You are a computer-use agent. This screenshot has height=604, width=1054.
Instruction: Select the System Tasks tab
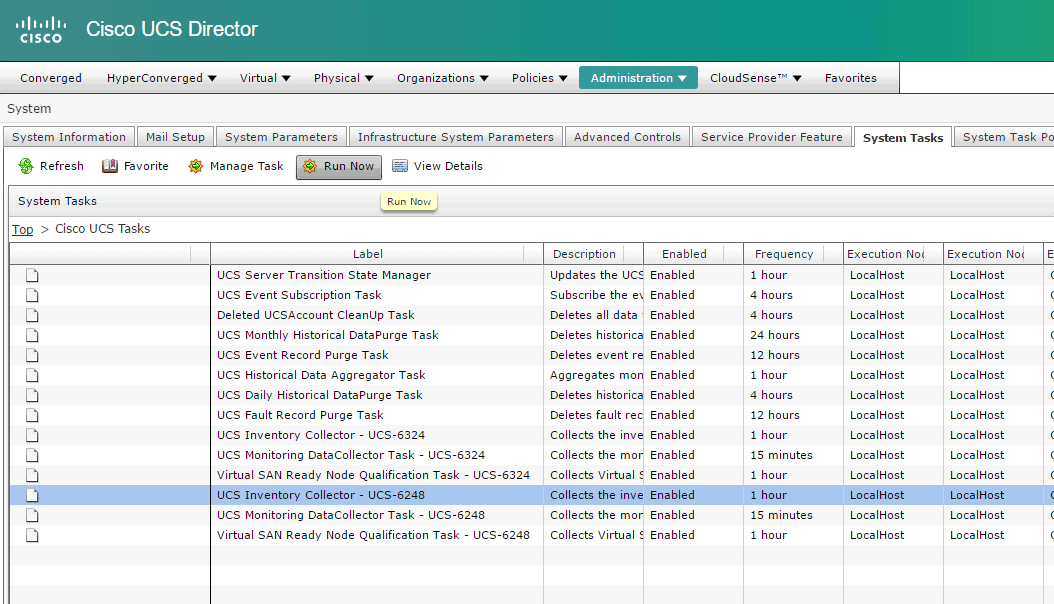(903, 137)
